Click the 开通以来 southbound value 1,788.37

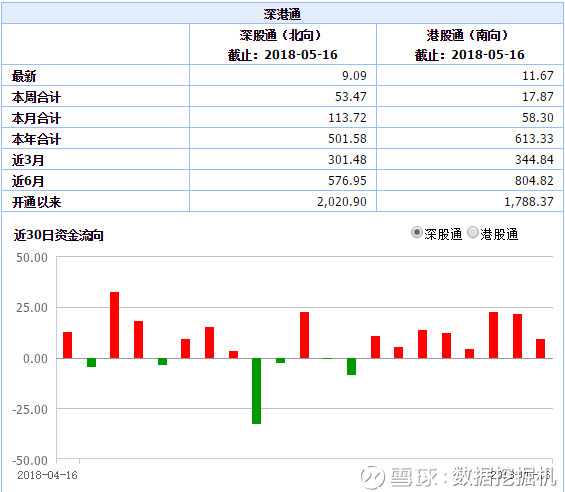tap(529, 201)
